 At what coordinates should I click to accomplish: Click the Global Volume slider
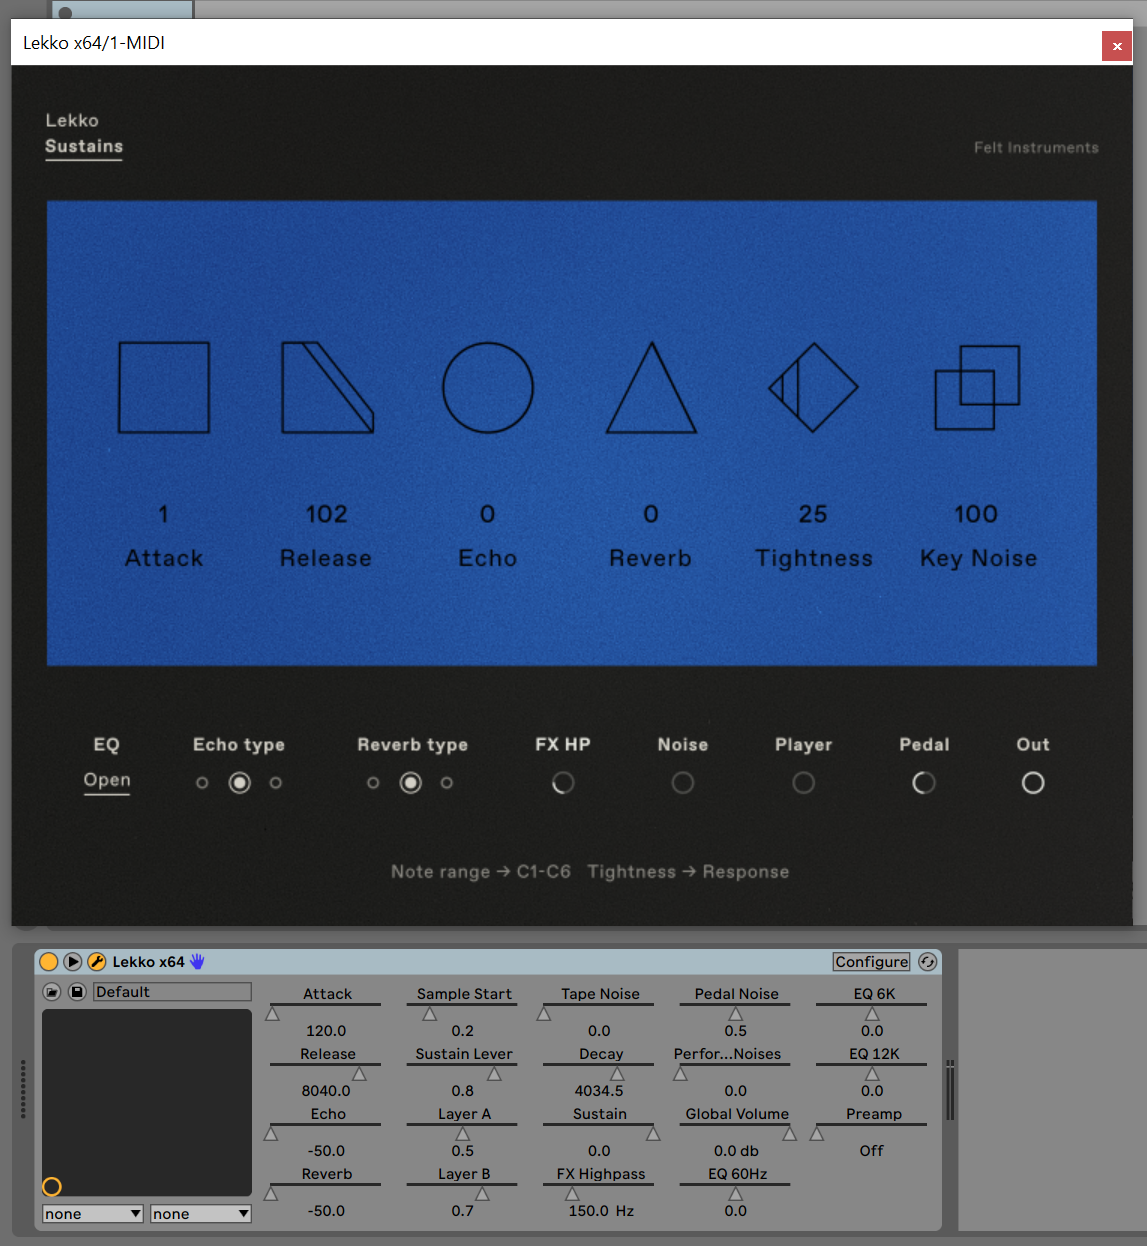[x=735, y=1132]
